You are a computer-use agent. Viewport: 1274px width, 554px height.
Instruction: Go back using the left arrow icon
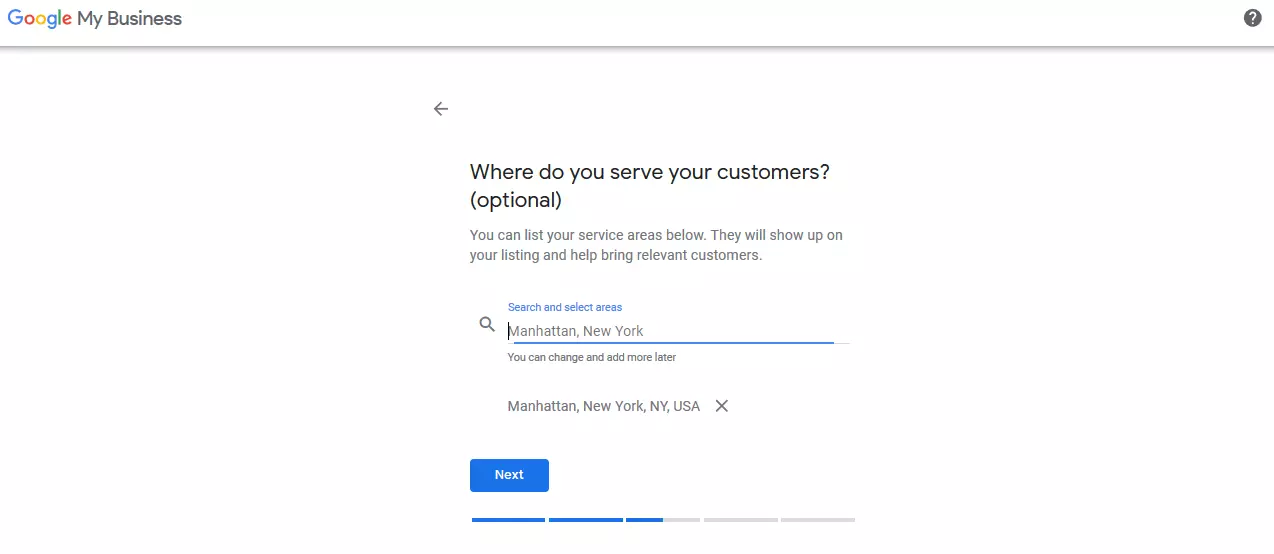coord(441,109)
